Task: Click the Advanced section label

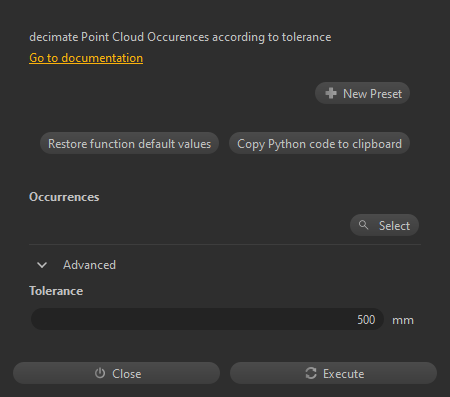Action: pos(89,265)
